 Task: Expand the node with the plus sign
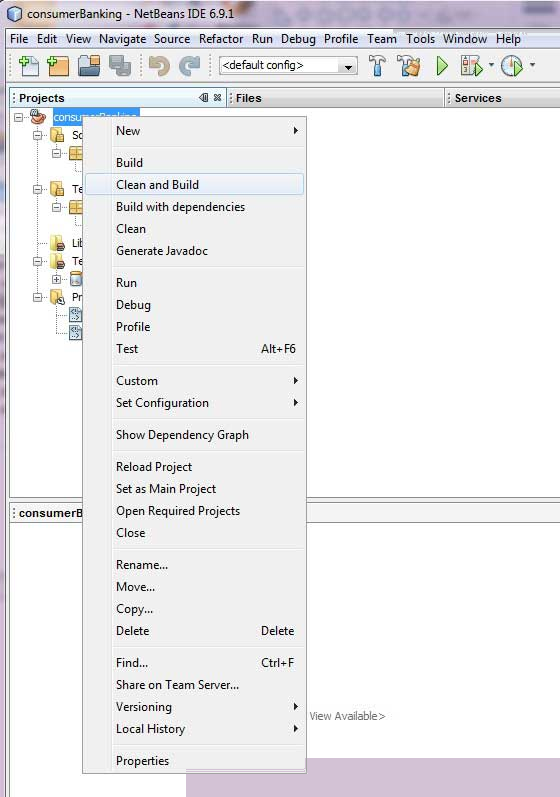pyautogui.click(x=56, y=279)
